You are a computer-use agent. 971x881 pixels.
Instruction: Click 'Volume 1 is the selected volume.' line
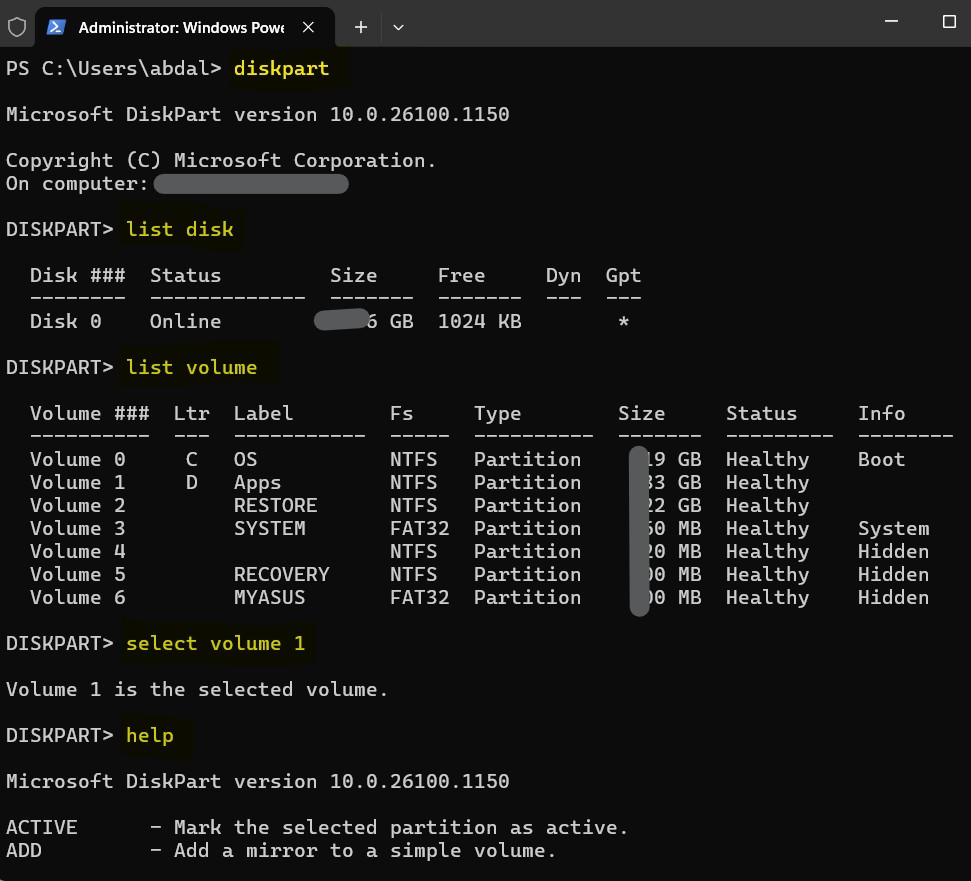pyautogui.click(x=197, y=689)
